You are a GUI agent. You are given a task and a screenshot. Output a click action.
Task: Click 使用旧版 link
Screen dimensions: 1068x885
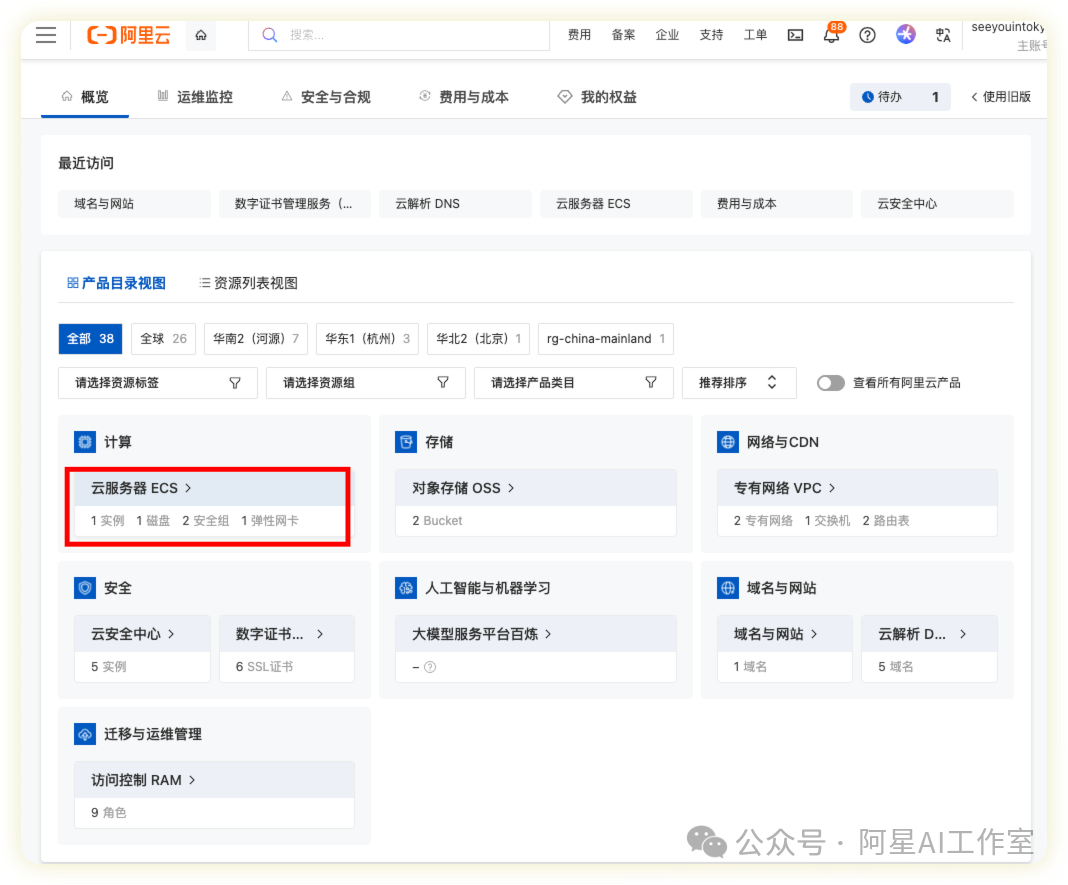(x=1001, y=97)
